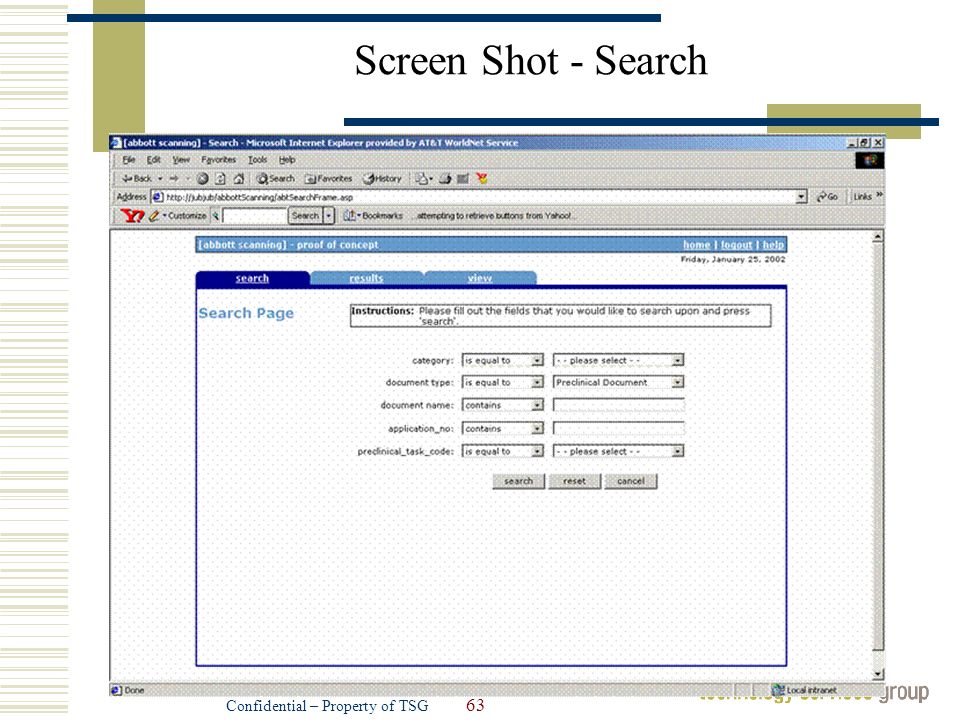Click the Stop loading icon
960x720 pixels.
coord(203,179)
